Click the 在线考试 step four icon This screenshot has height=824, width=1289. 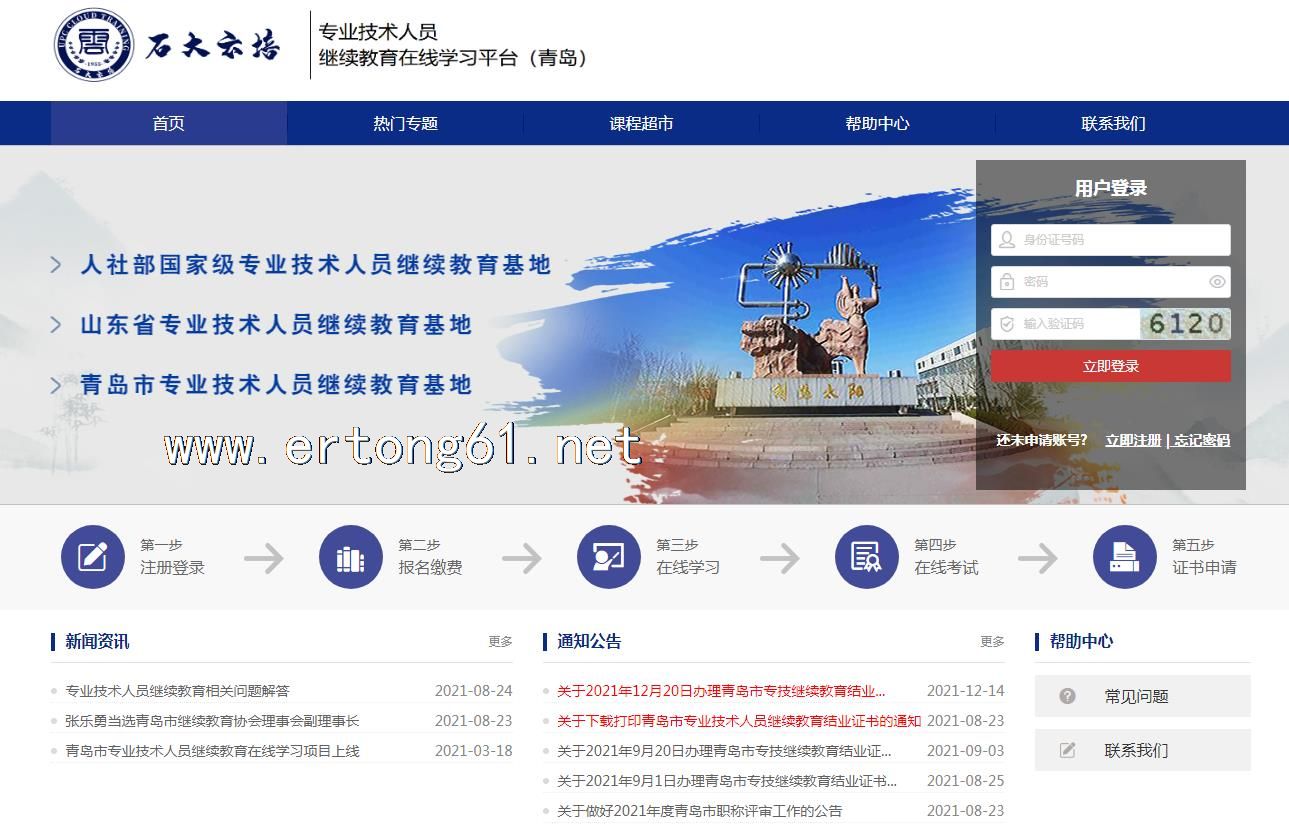coord(866,557)
